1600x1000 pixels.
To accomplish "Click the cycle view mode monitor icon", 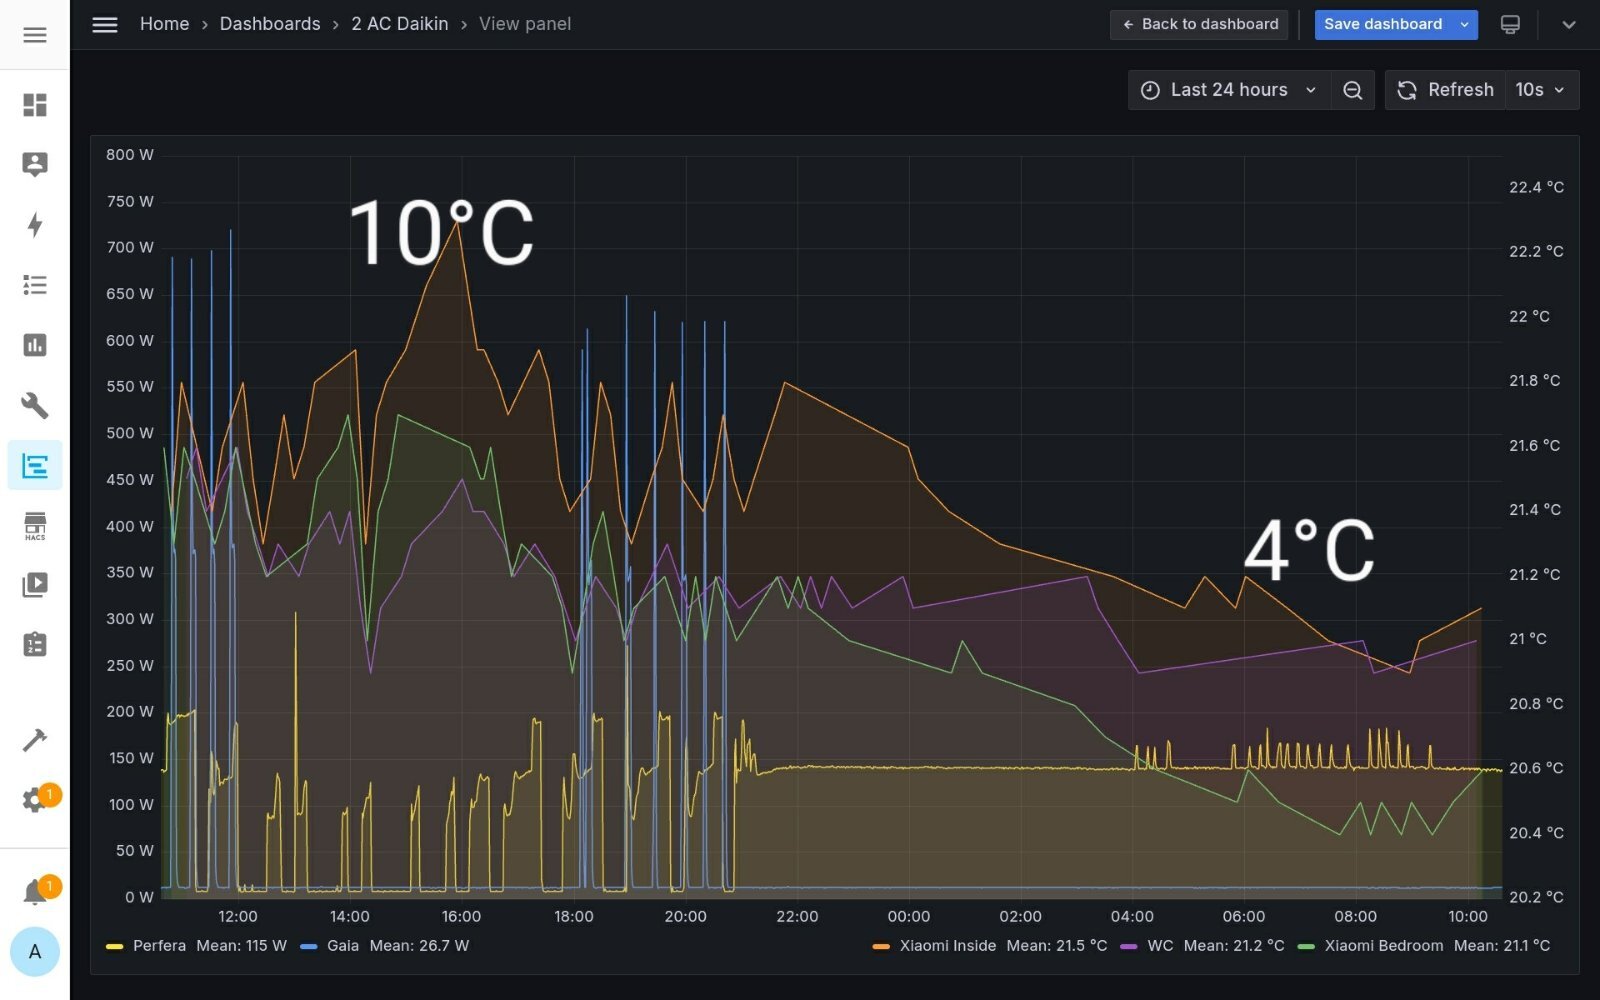I will 1510,24.
